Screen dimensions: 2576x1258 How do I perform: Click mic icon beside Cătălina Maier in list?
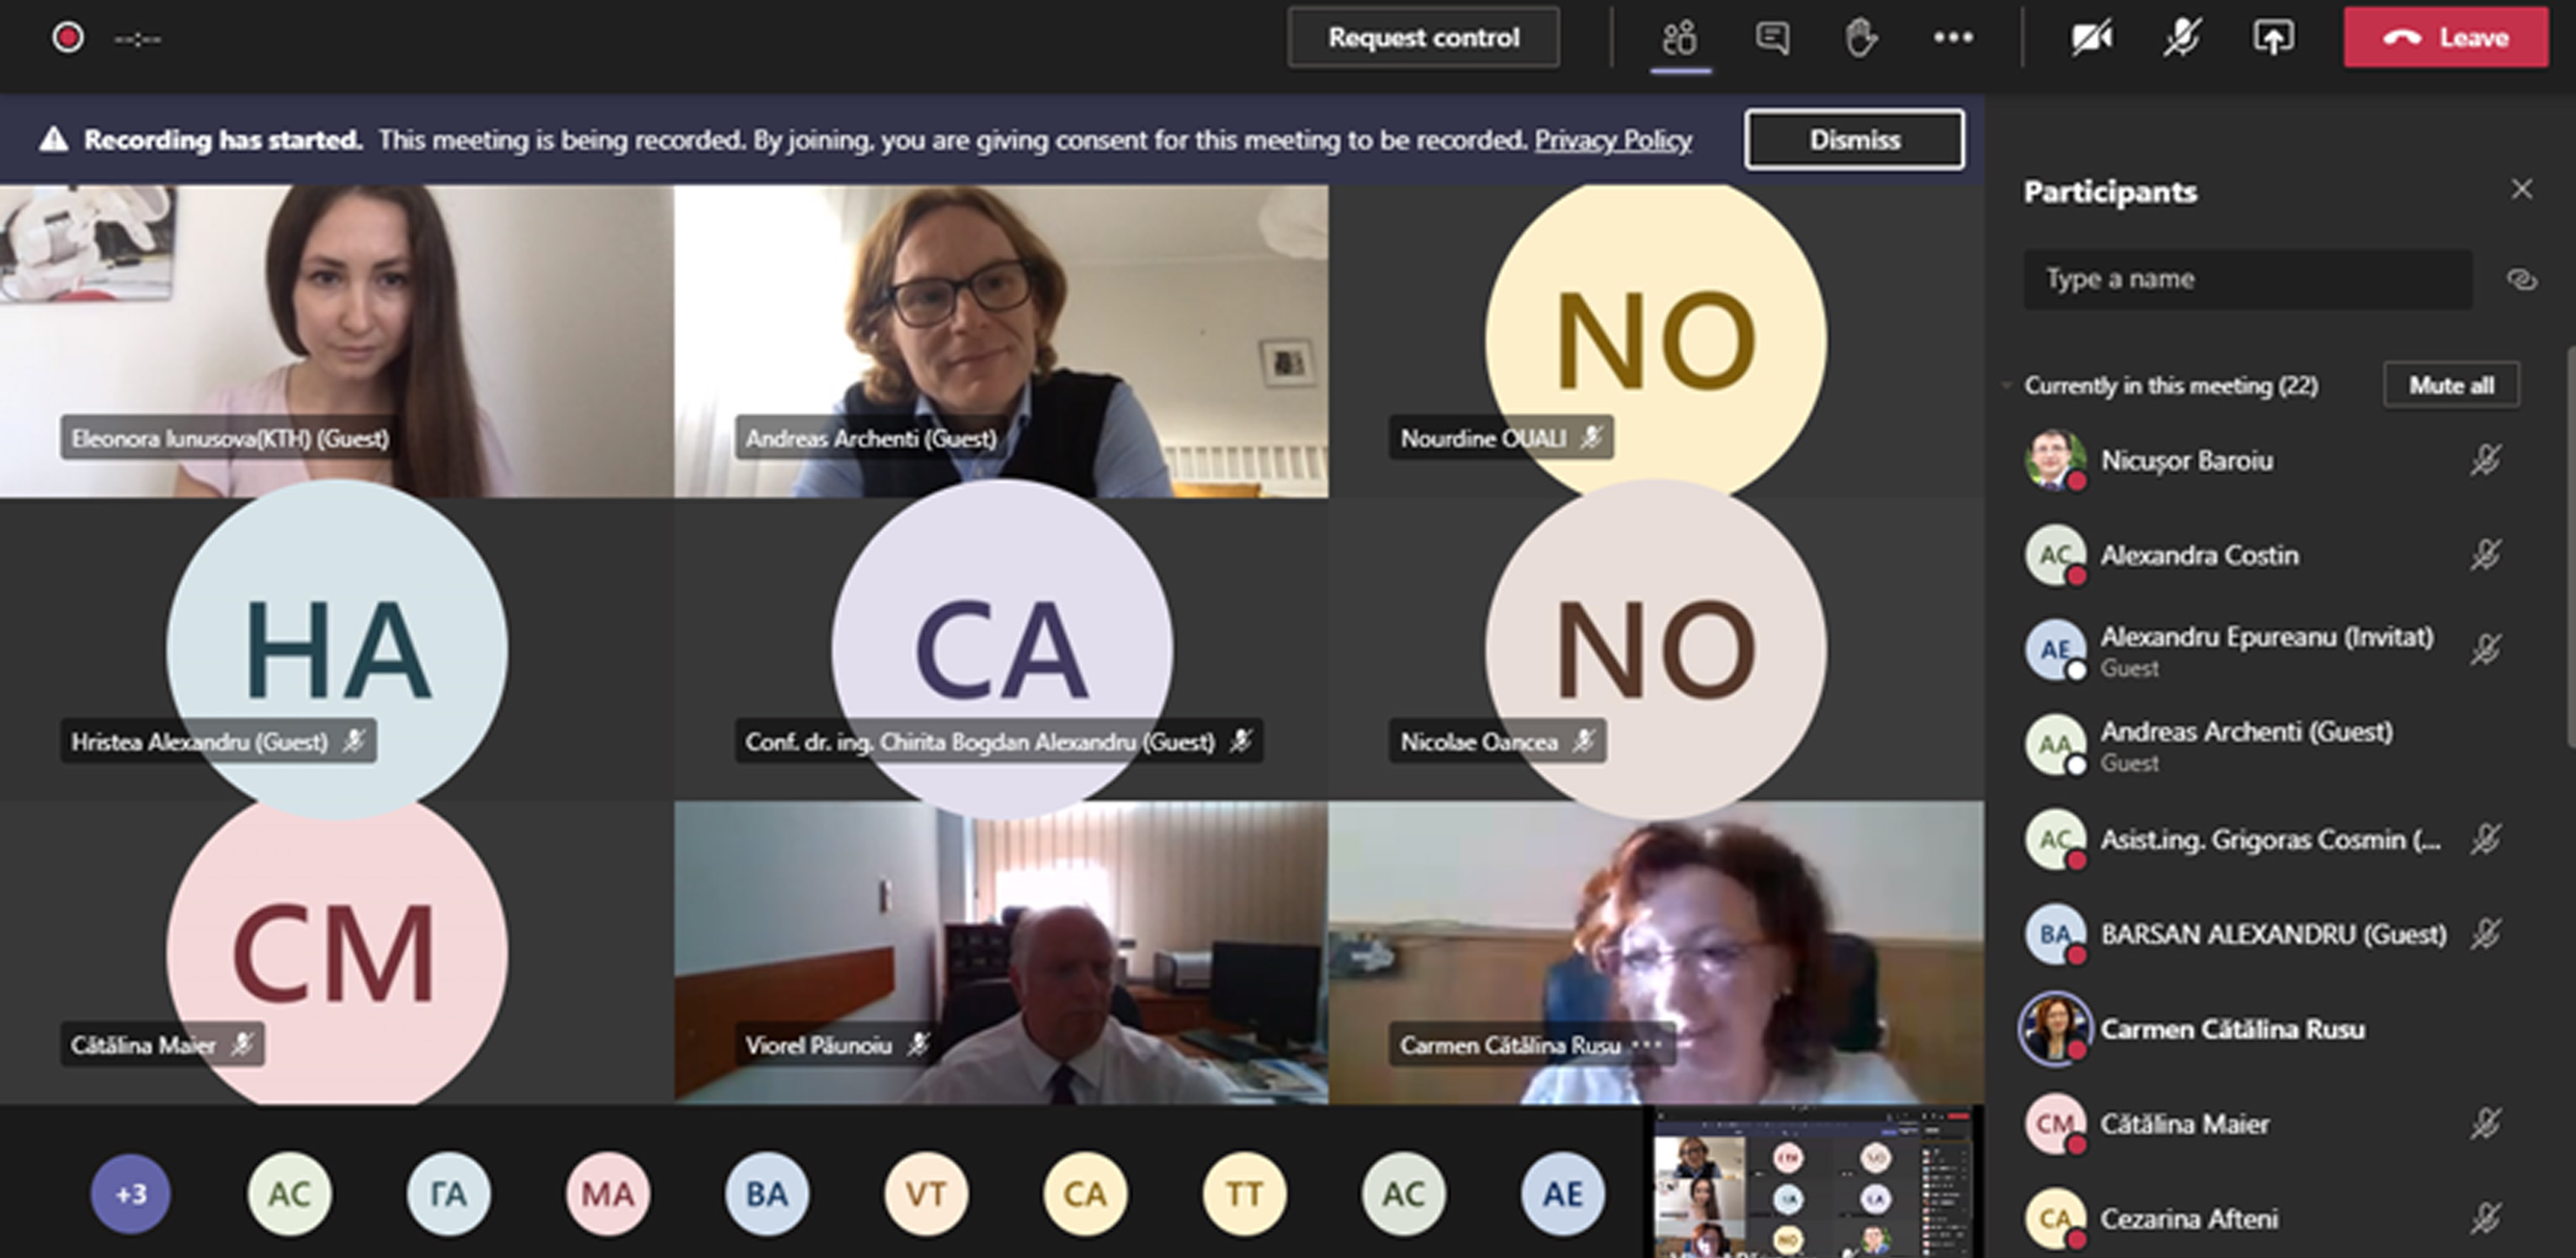tap(2485, 1124)
